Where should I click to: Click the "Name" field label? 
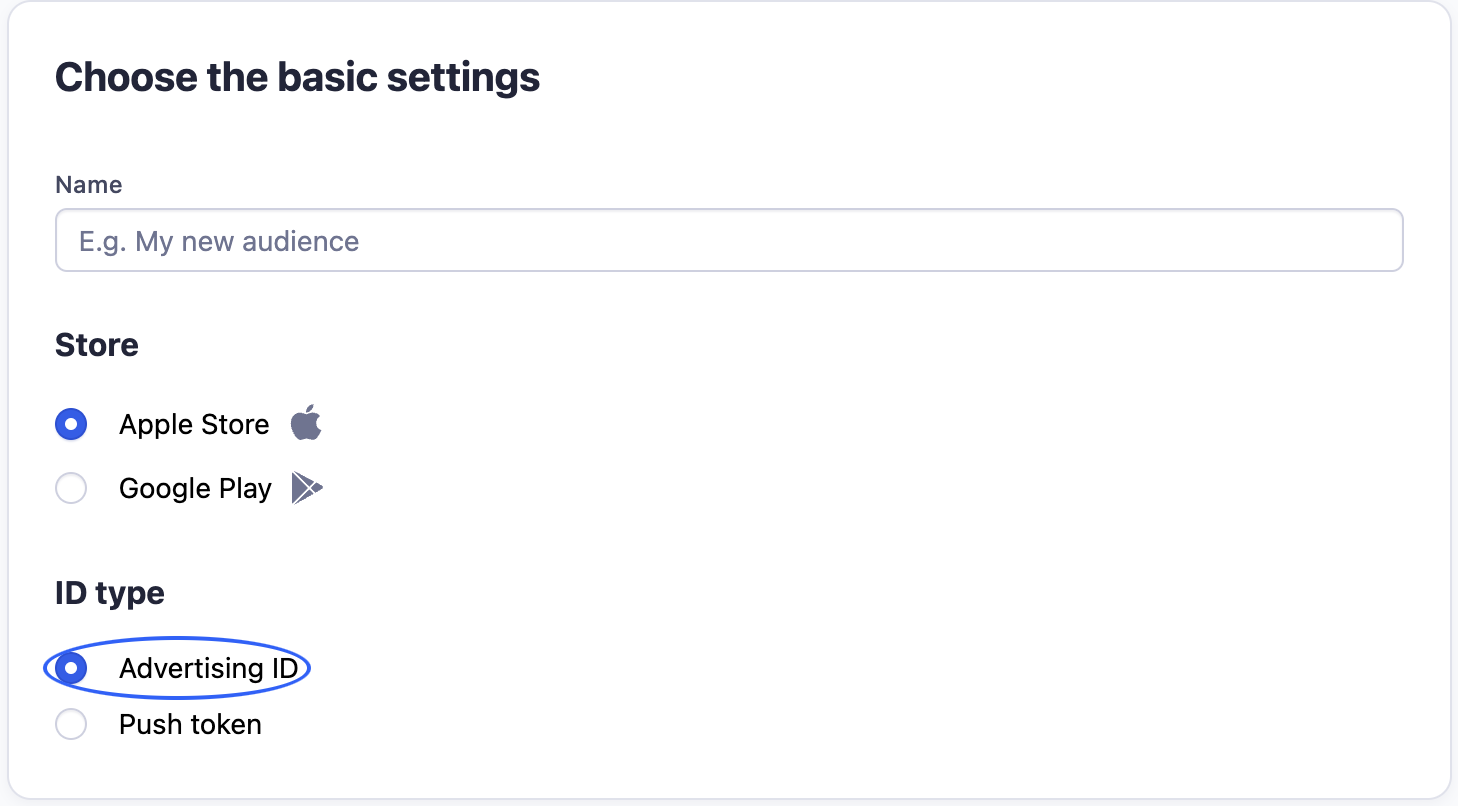[88, 185]
